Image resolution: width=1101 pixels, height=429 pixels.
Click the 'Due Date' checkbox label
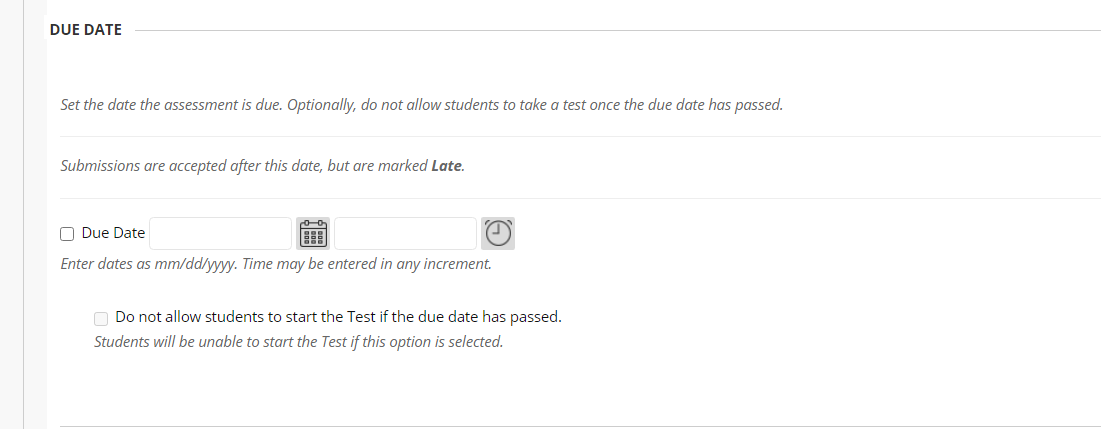coord(113,233)
